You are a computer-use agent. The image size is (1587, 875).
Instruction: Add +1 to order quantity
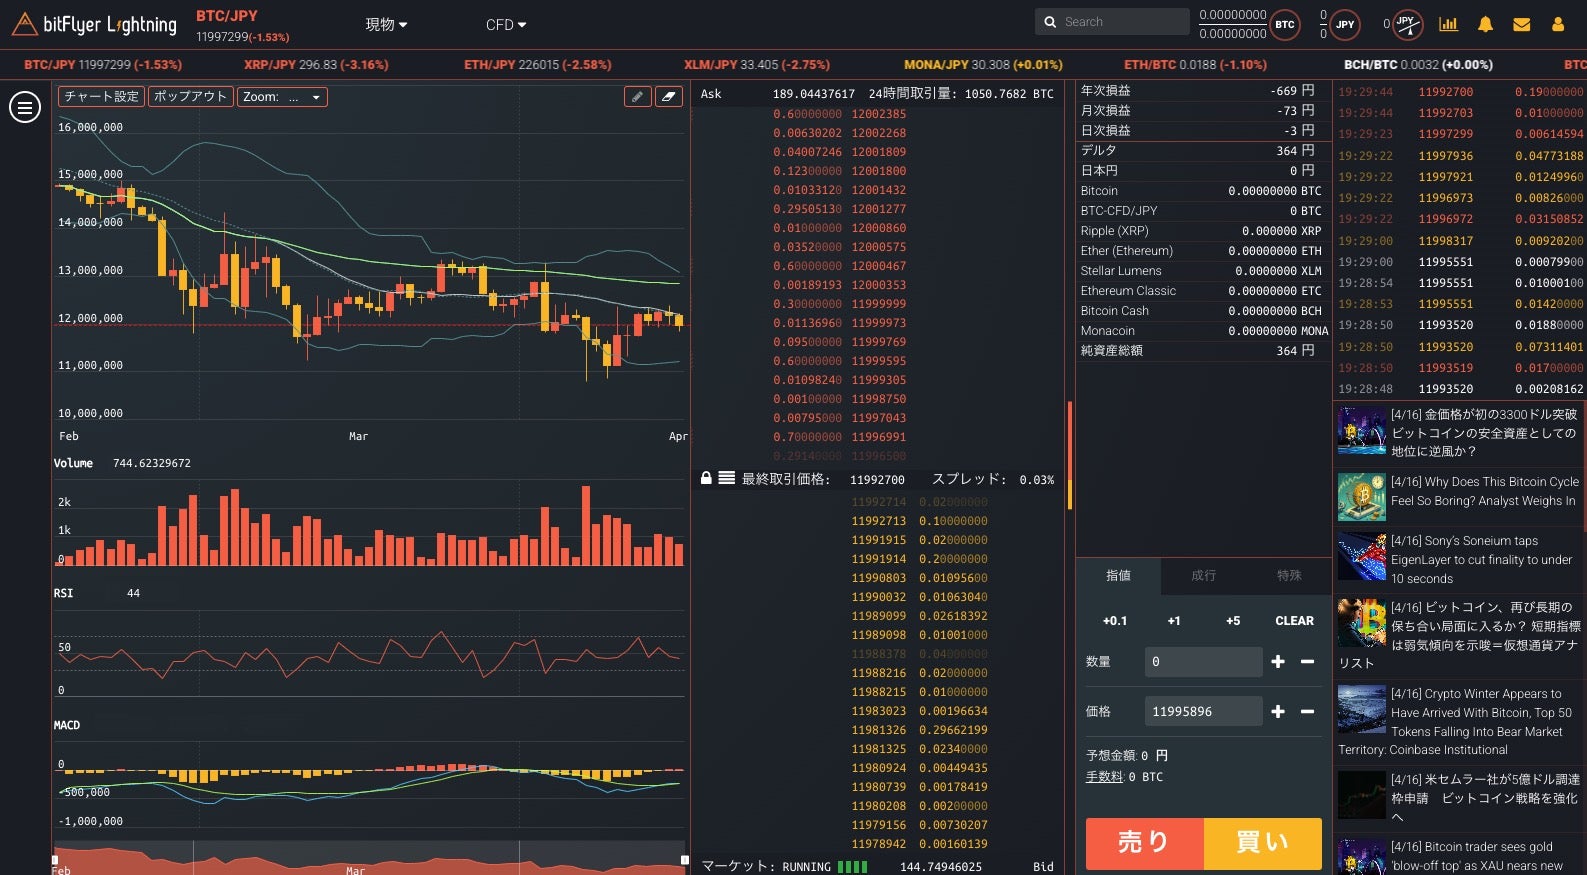pos(1174,621)
